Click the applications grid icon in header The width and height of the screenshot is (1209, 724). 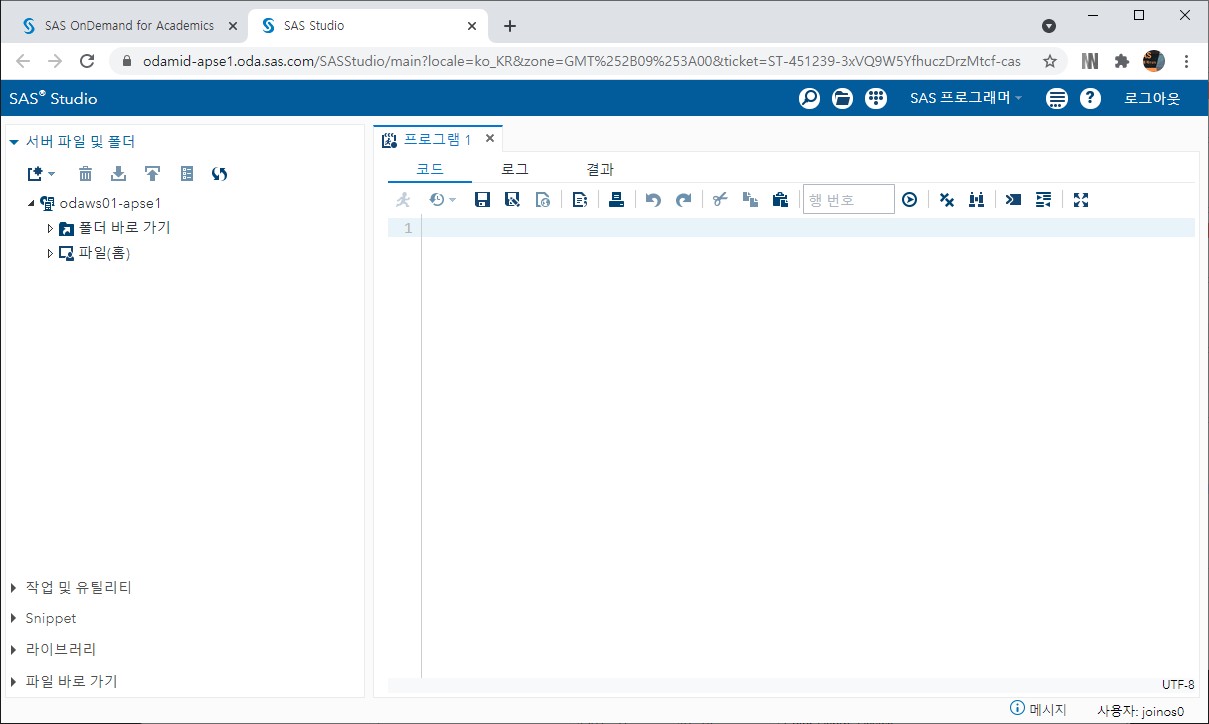pos(876,98)
